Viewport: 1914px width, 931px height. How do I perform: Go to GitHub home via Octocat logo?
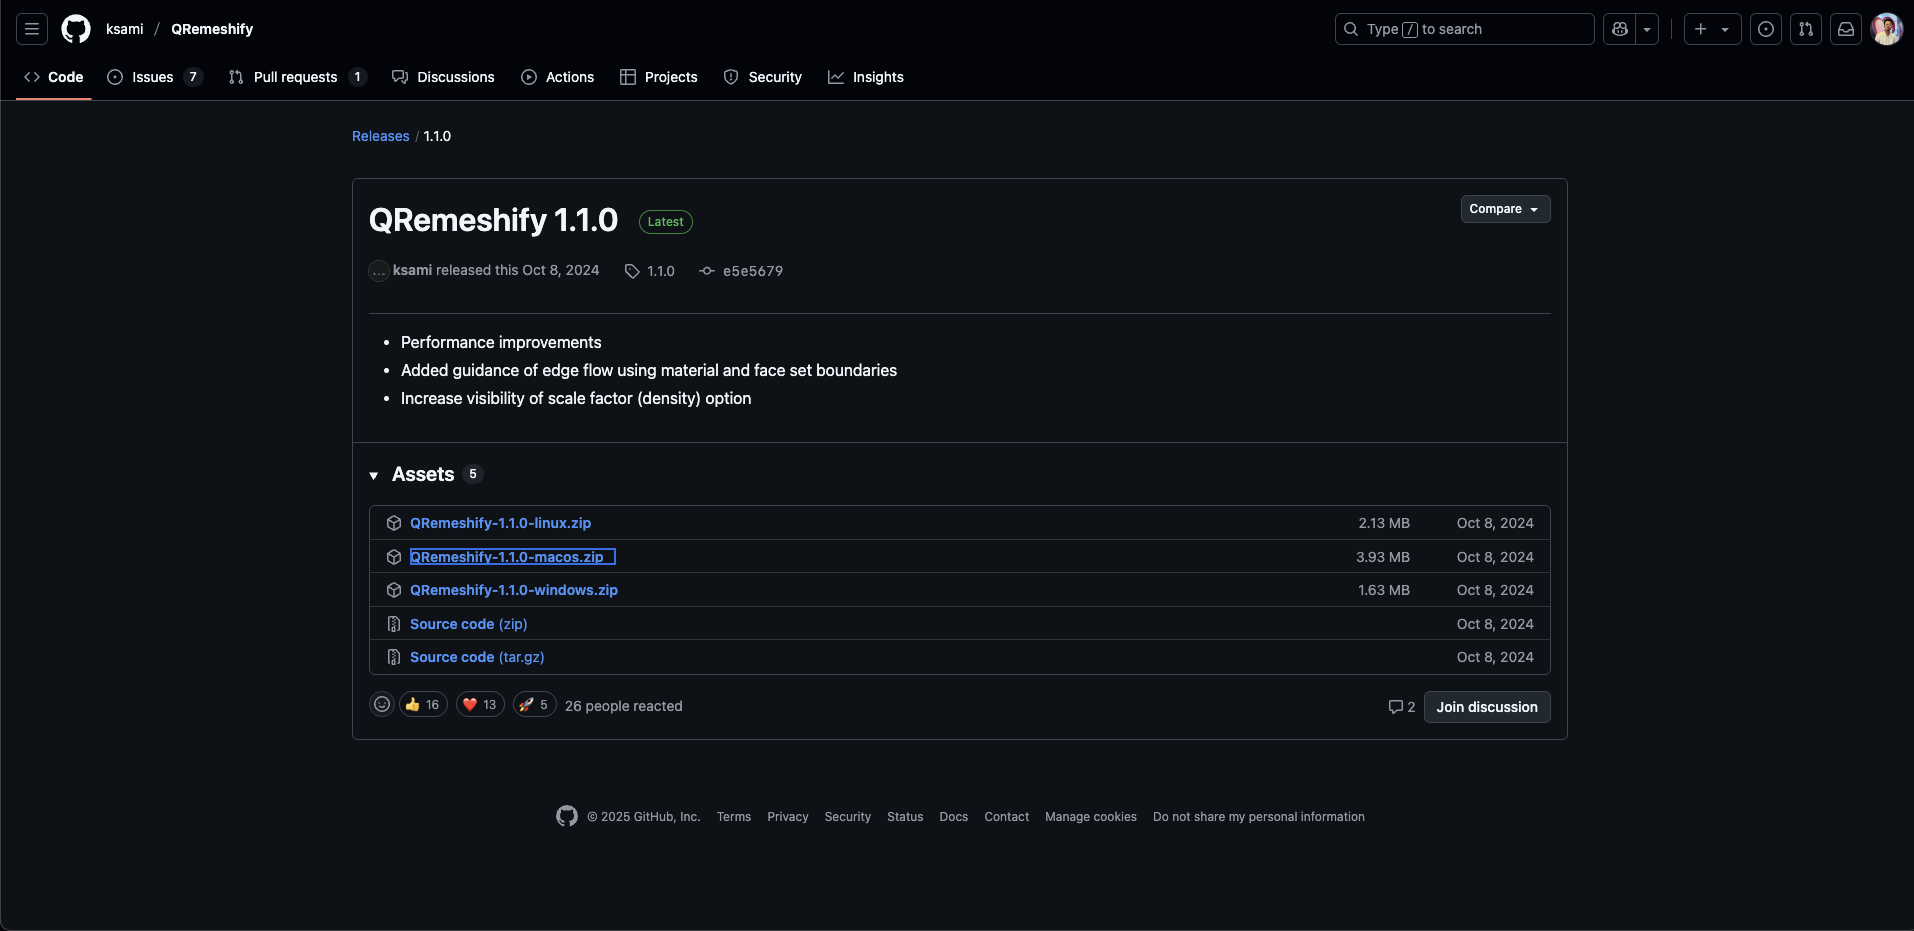76,29
